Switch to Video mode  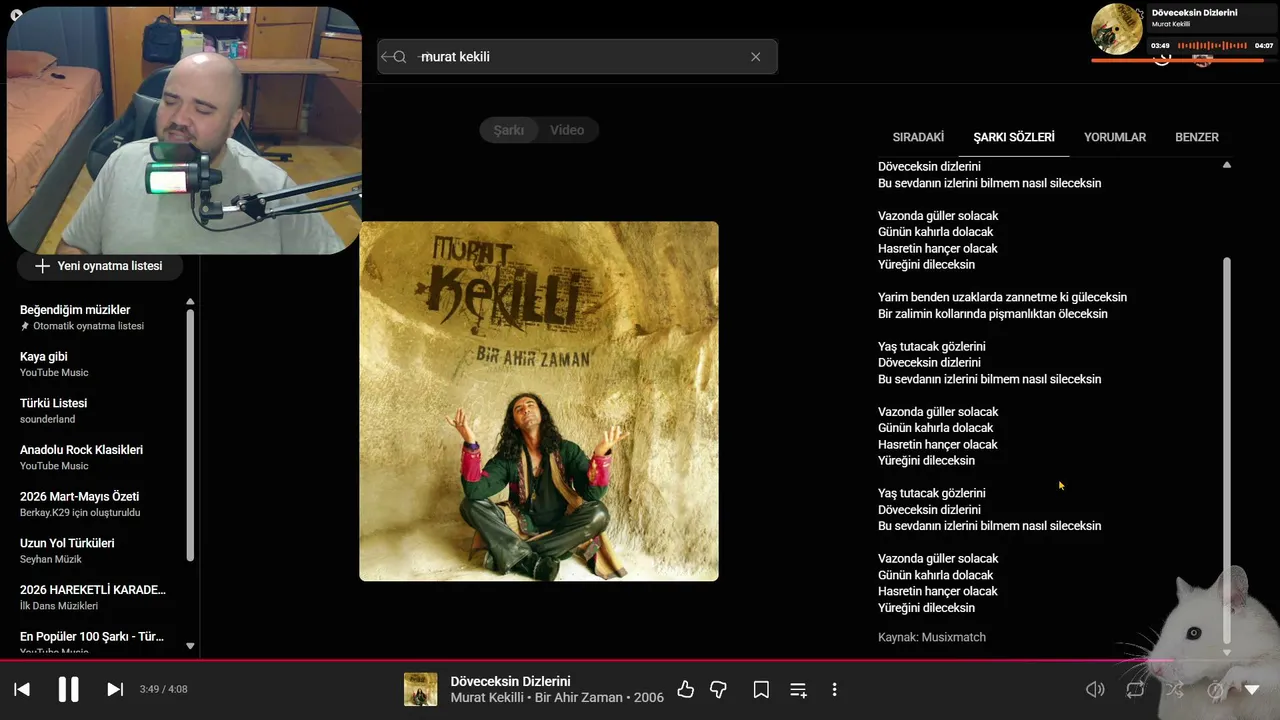tap(567, 130)
